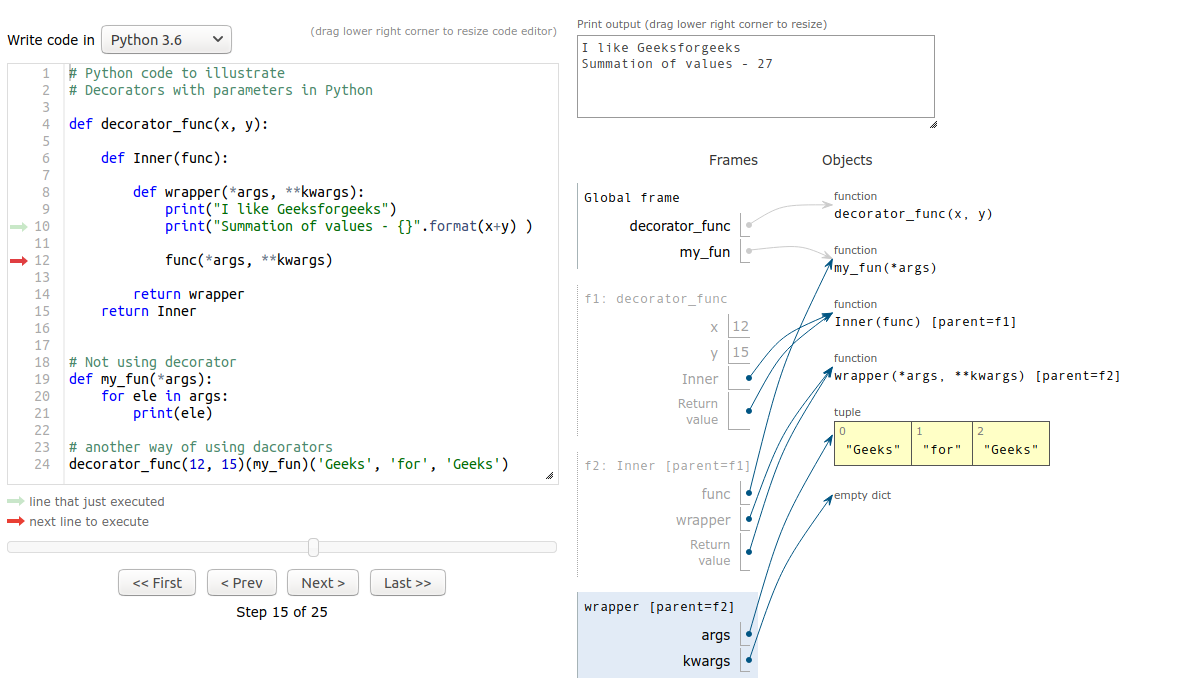Advance with the 'Next >' button
Image resolution: width=1182 pixels, height=695 pixels.
coord(323,583)
